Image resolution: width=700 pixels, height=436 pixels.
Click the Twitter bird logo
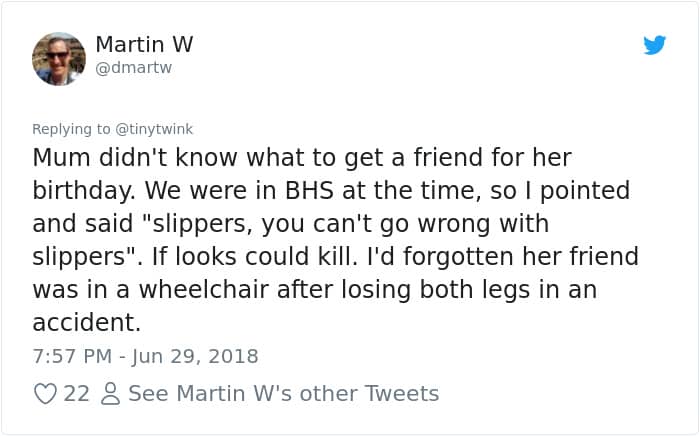click(x=655, y=45)
